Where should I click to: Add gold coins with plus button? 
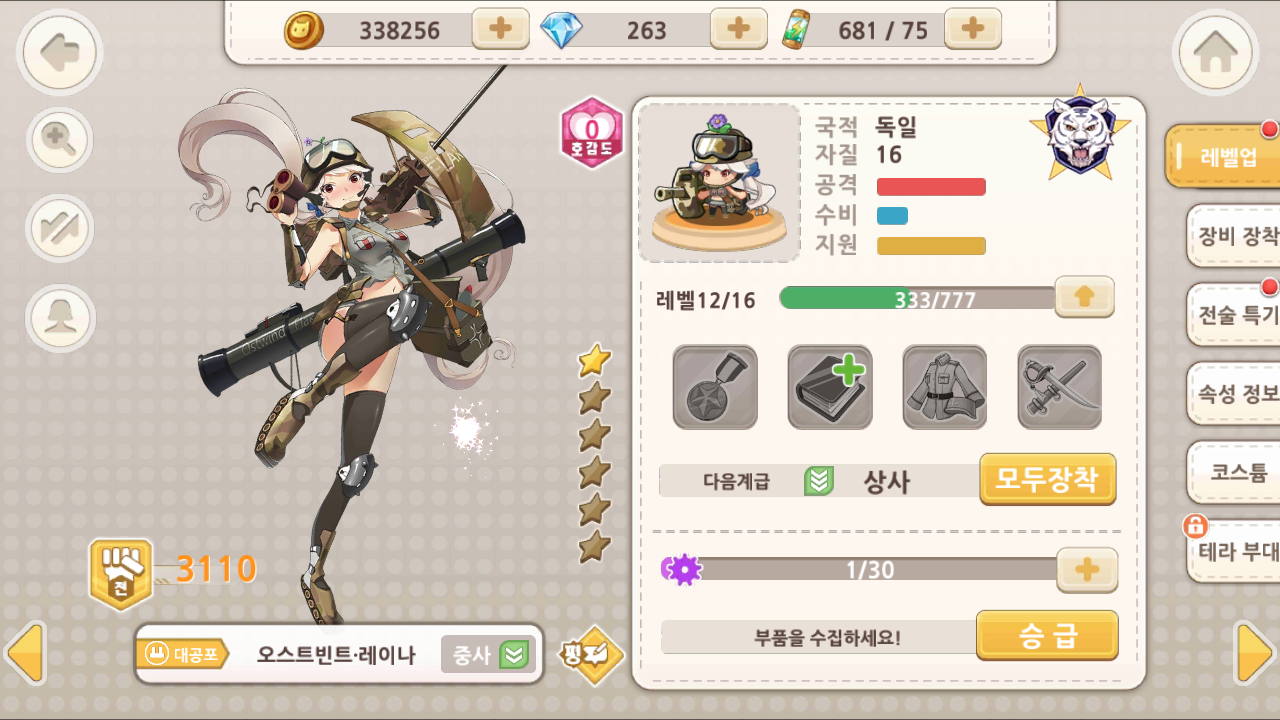501,29
